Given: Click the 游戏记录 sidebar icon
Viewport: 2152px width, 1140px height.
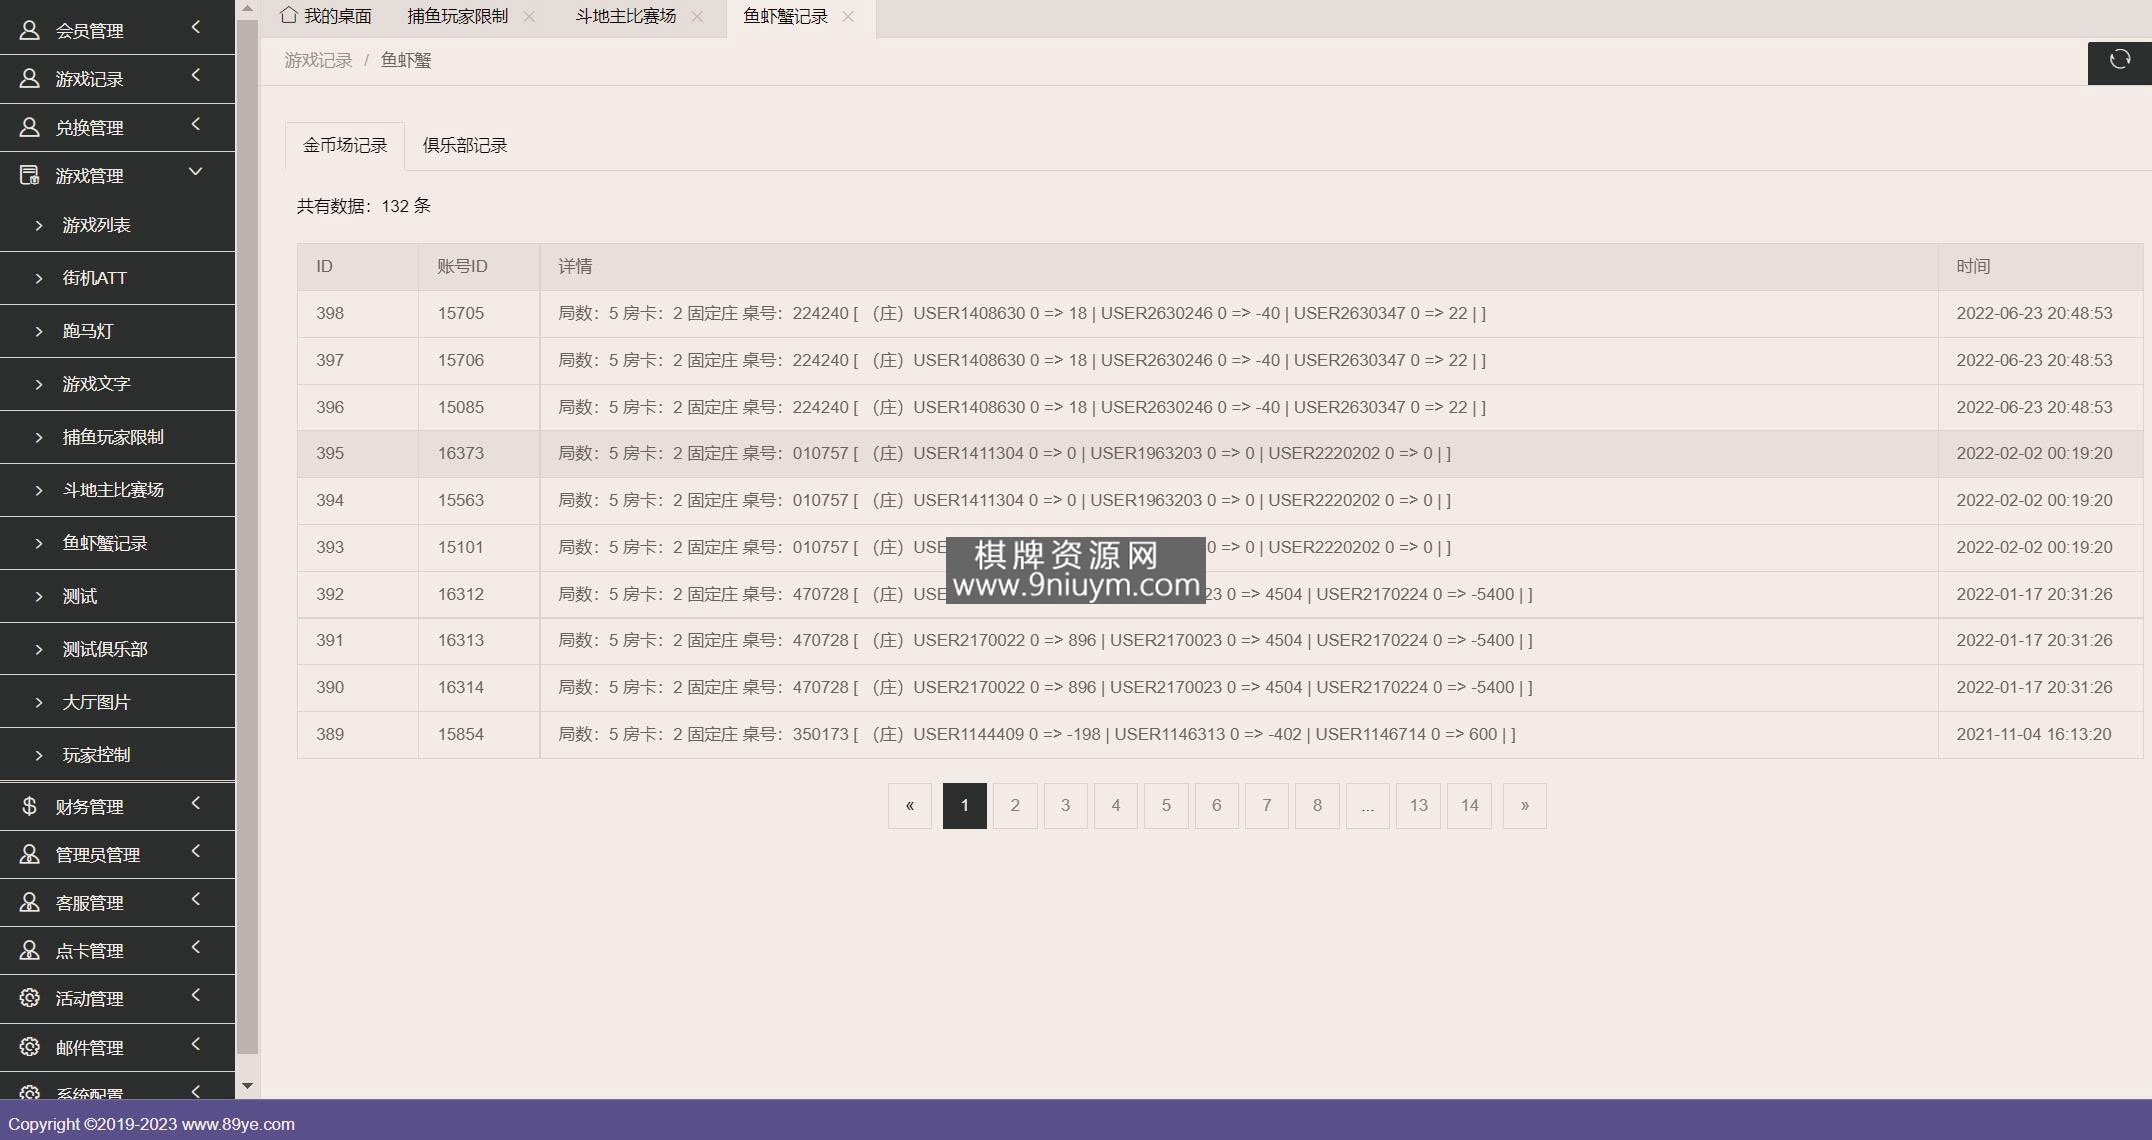Looking at the screenshot, I should (29, 78).
